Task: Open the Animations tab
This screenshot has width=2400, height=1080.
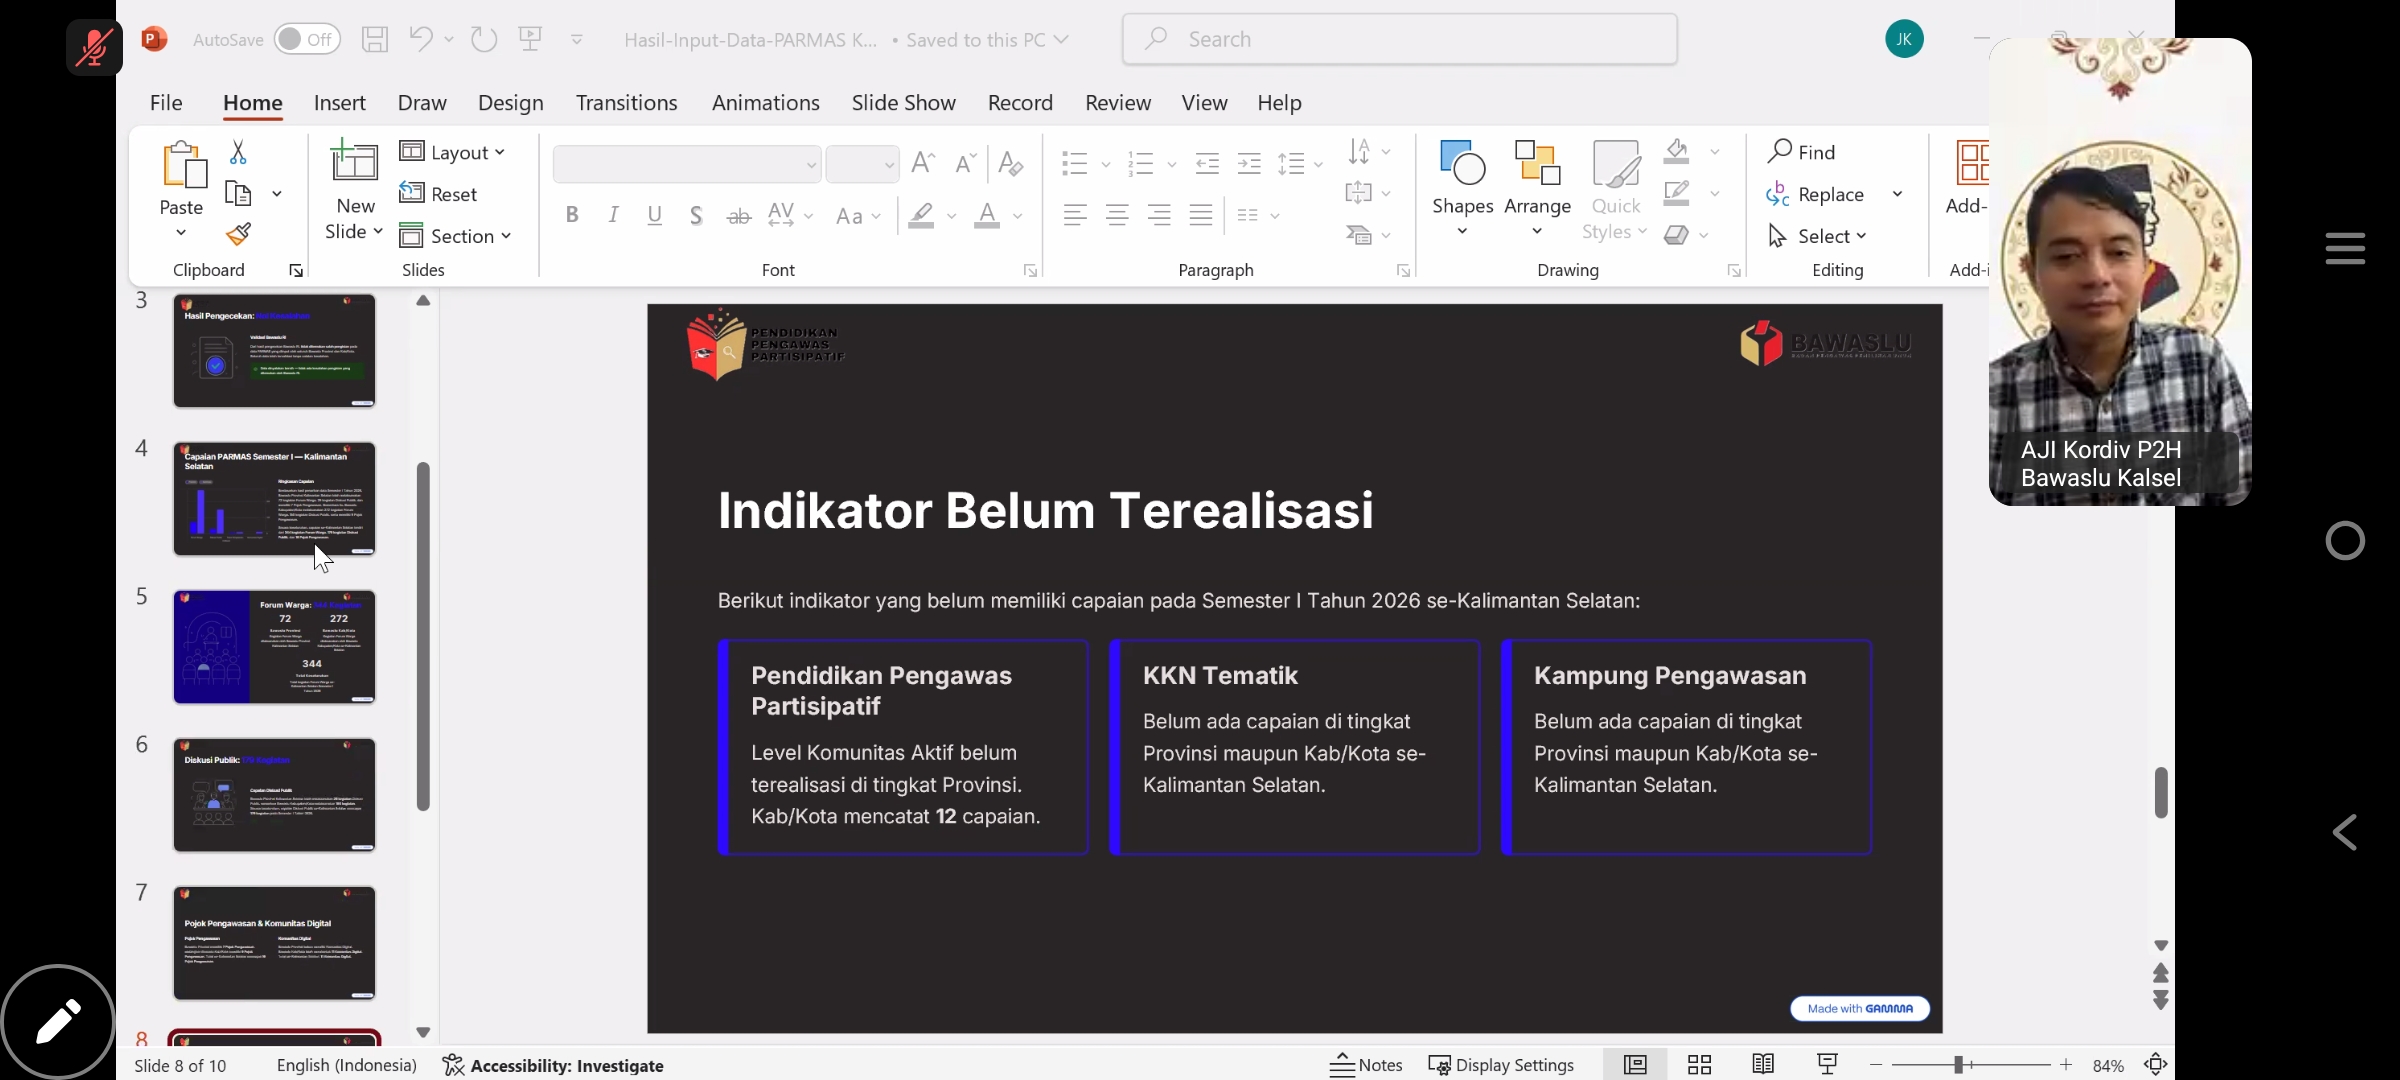Action: point(765,103)
